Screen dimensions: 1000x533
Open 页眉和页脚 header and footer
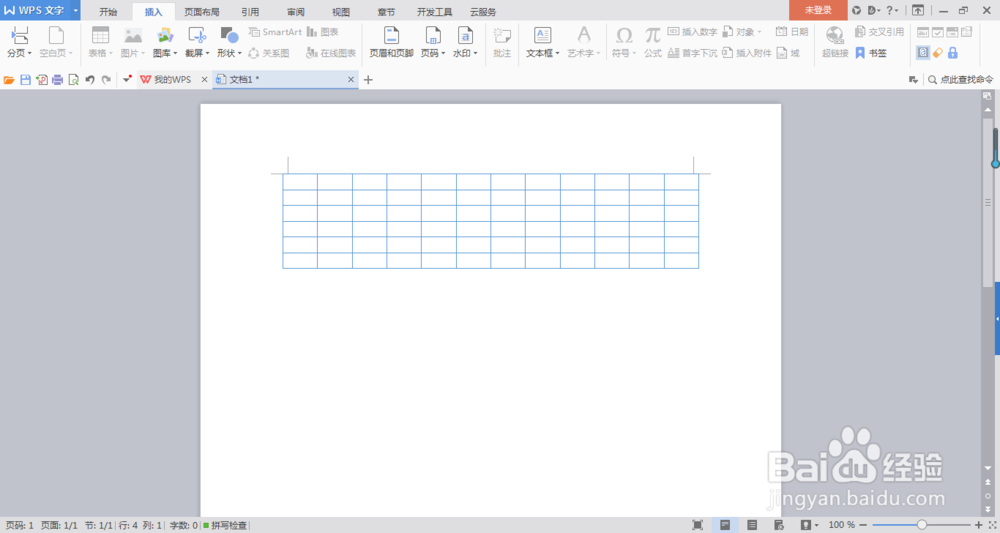(391, 43)
